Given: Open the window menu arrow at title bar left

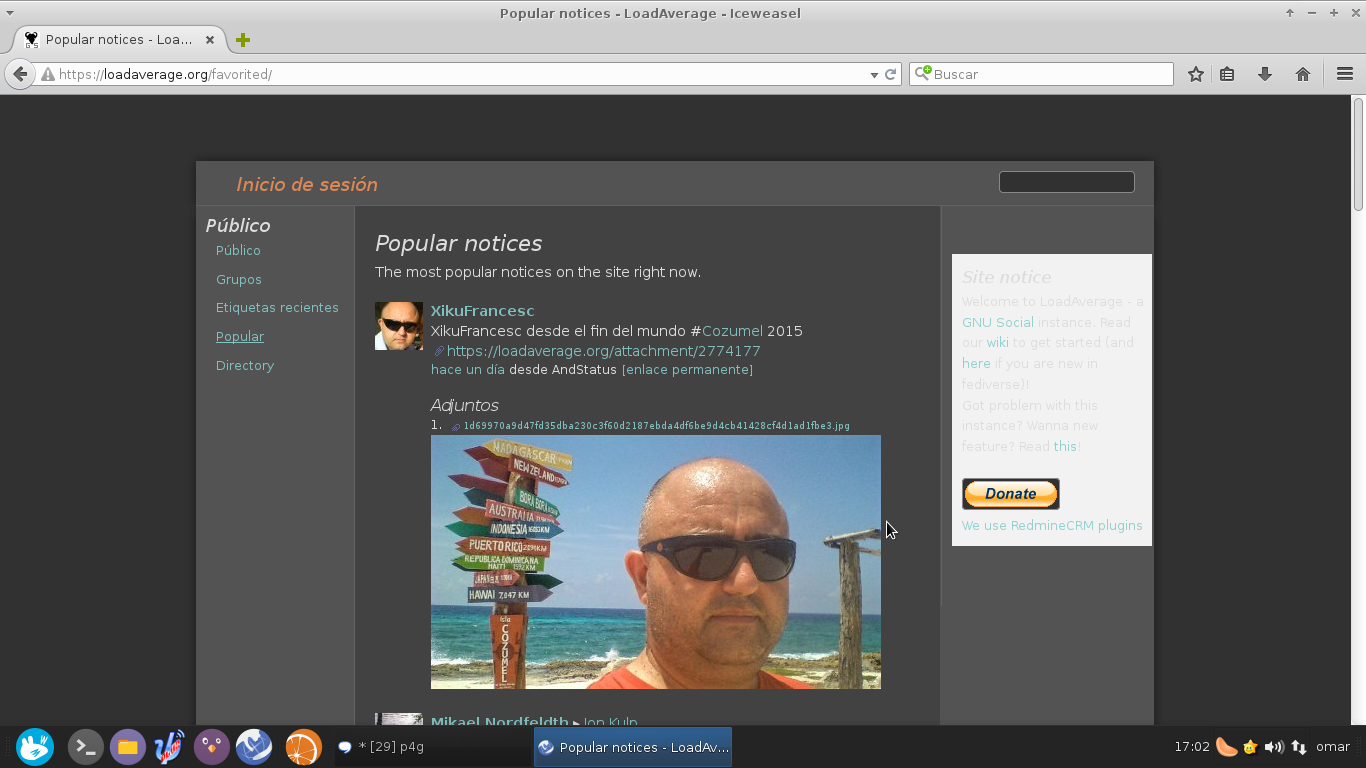Looking at the screenshot, I should [x=10, y=12].
